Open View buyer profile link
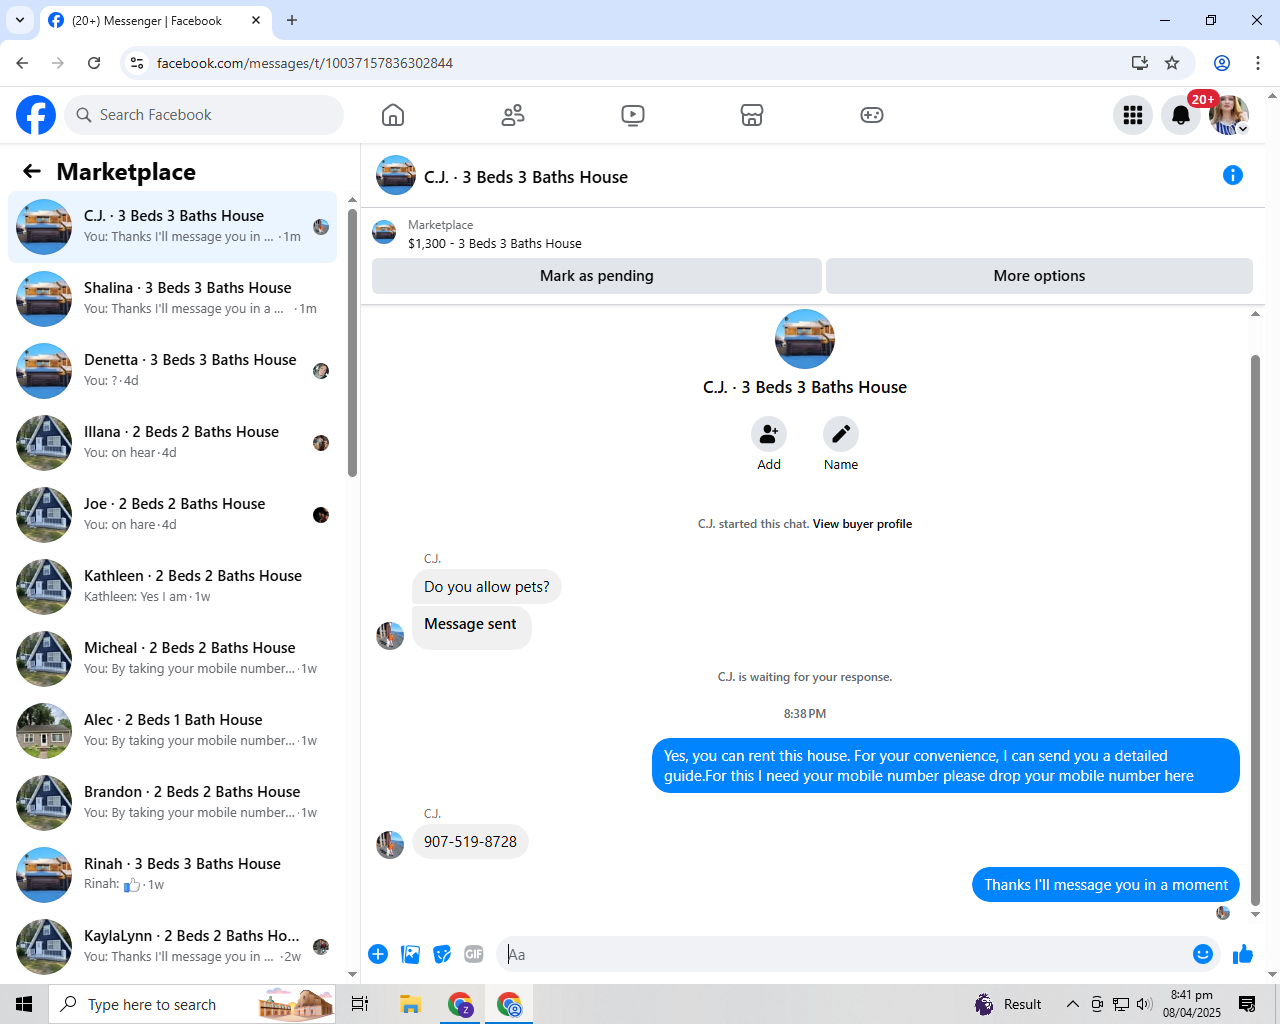 click(x=862, y=524)
